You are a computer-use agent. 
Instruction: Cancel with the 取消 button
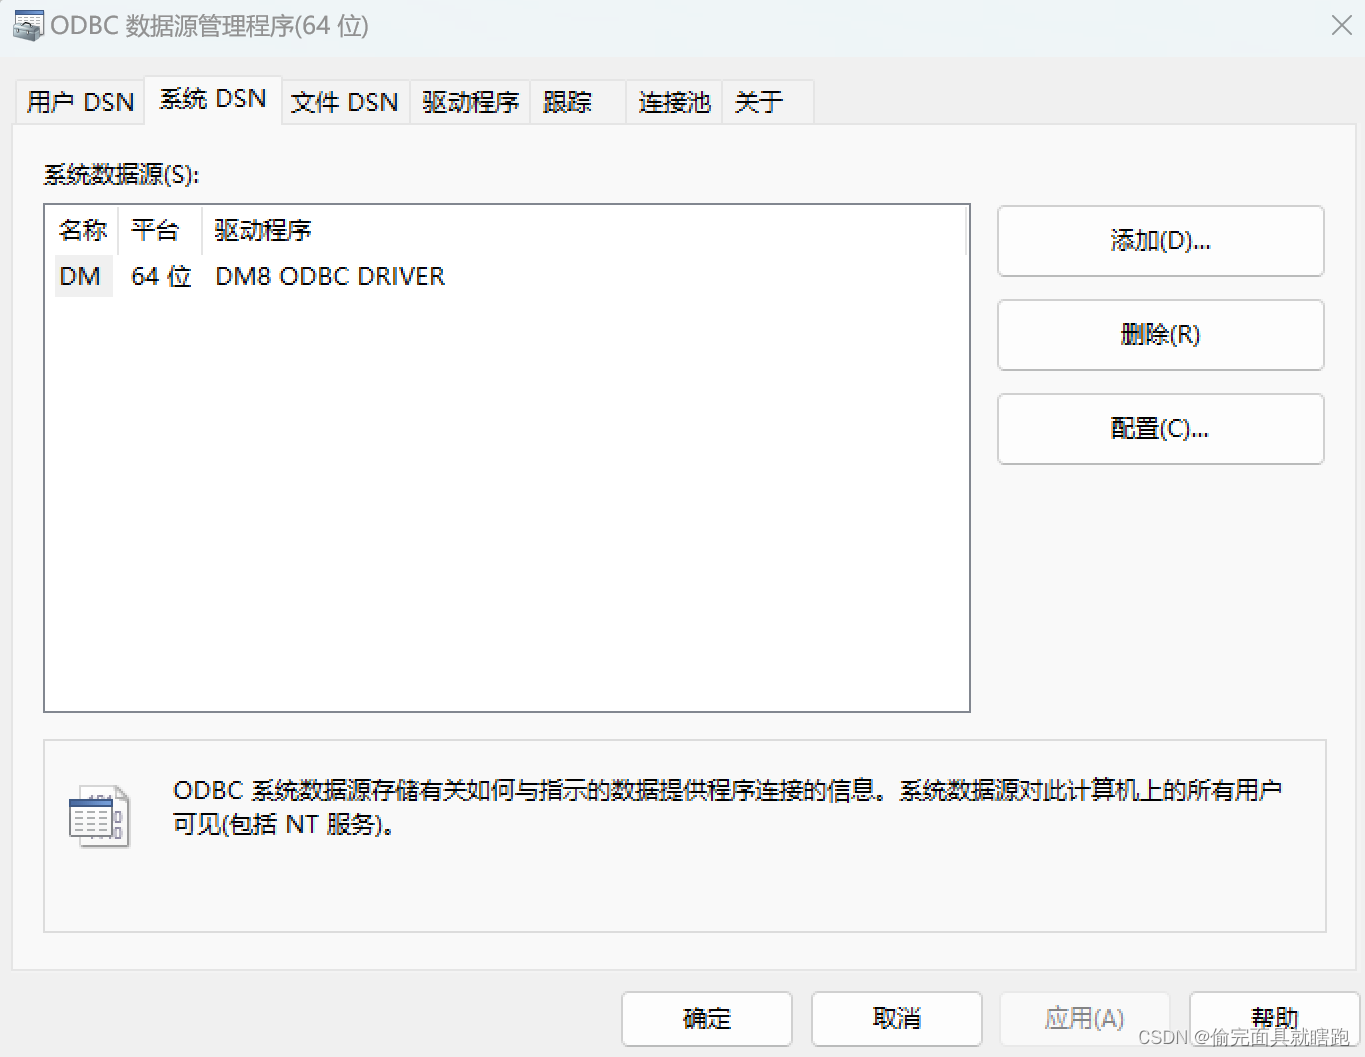[897, 1019]
